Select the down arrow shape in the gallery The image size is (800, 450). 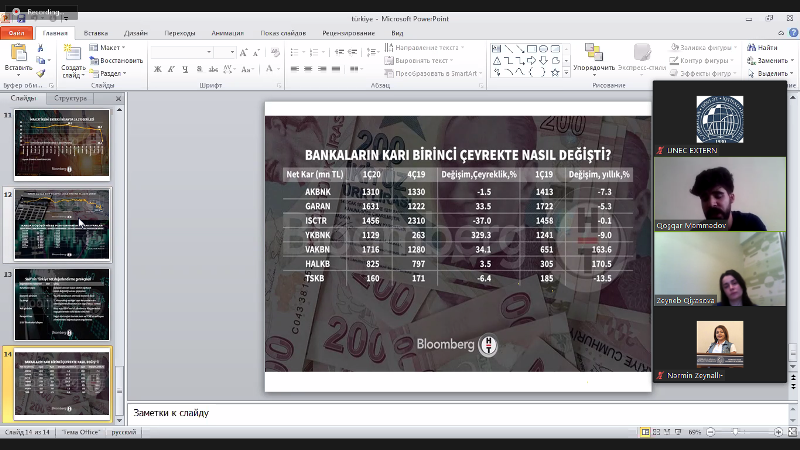(543, 61)
